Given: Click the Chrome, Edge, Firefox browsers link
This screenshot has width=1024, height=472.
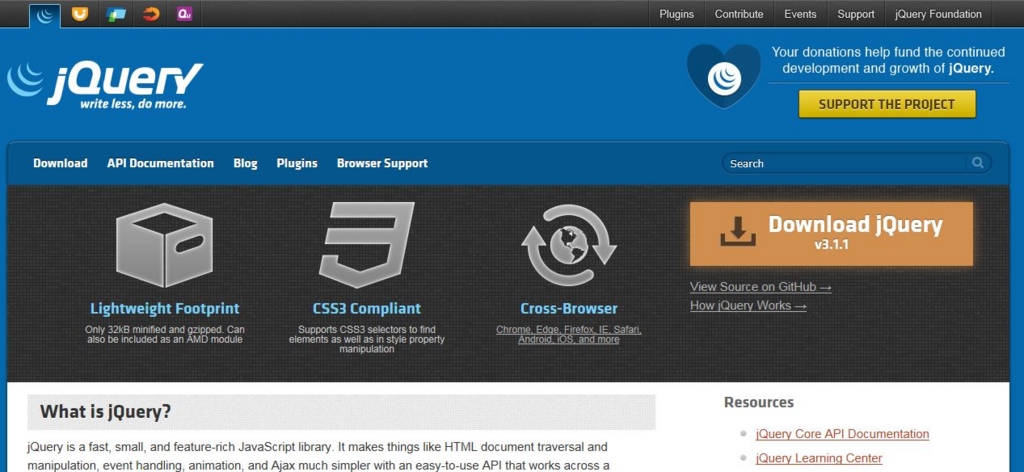Looking at the screenshot, I should point(569,334).
